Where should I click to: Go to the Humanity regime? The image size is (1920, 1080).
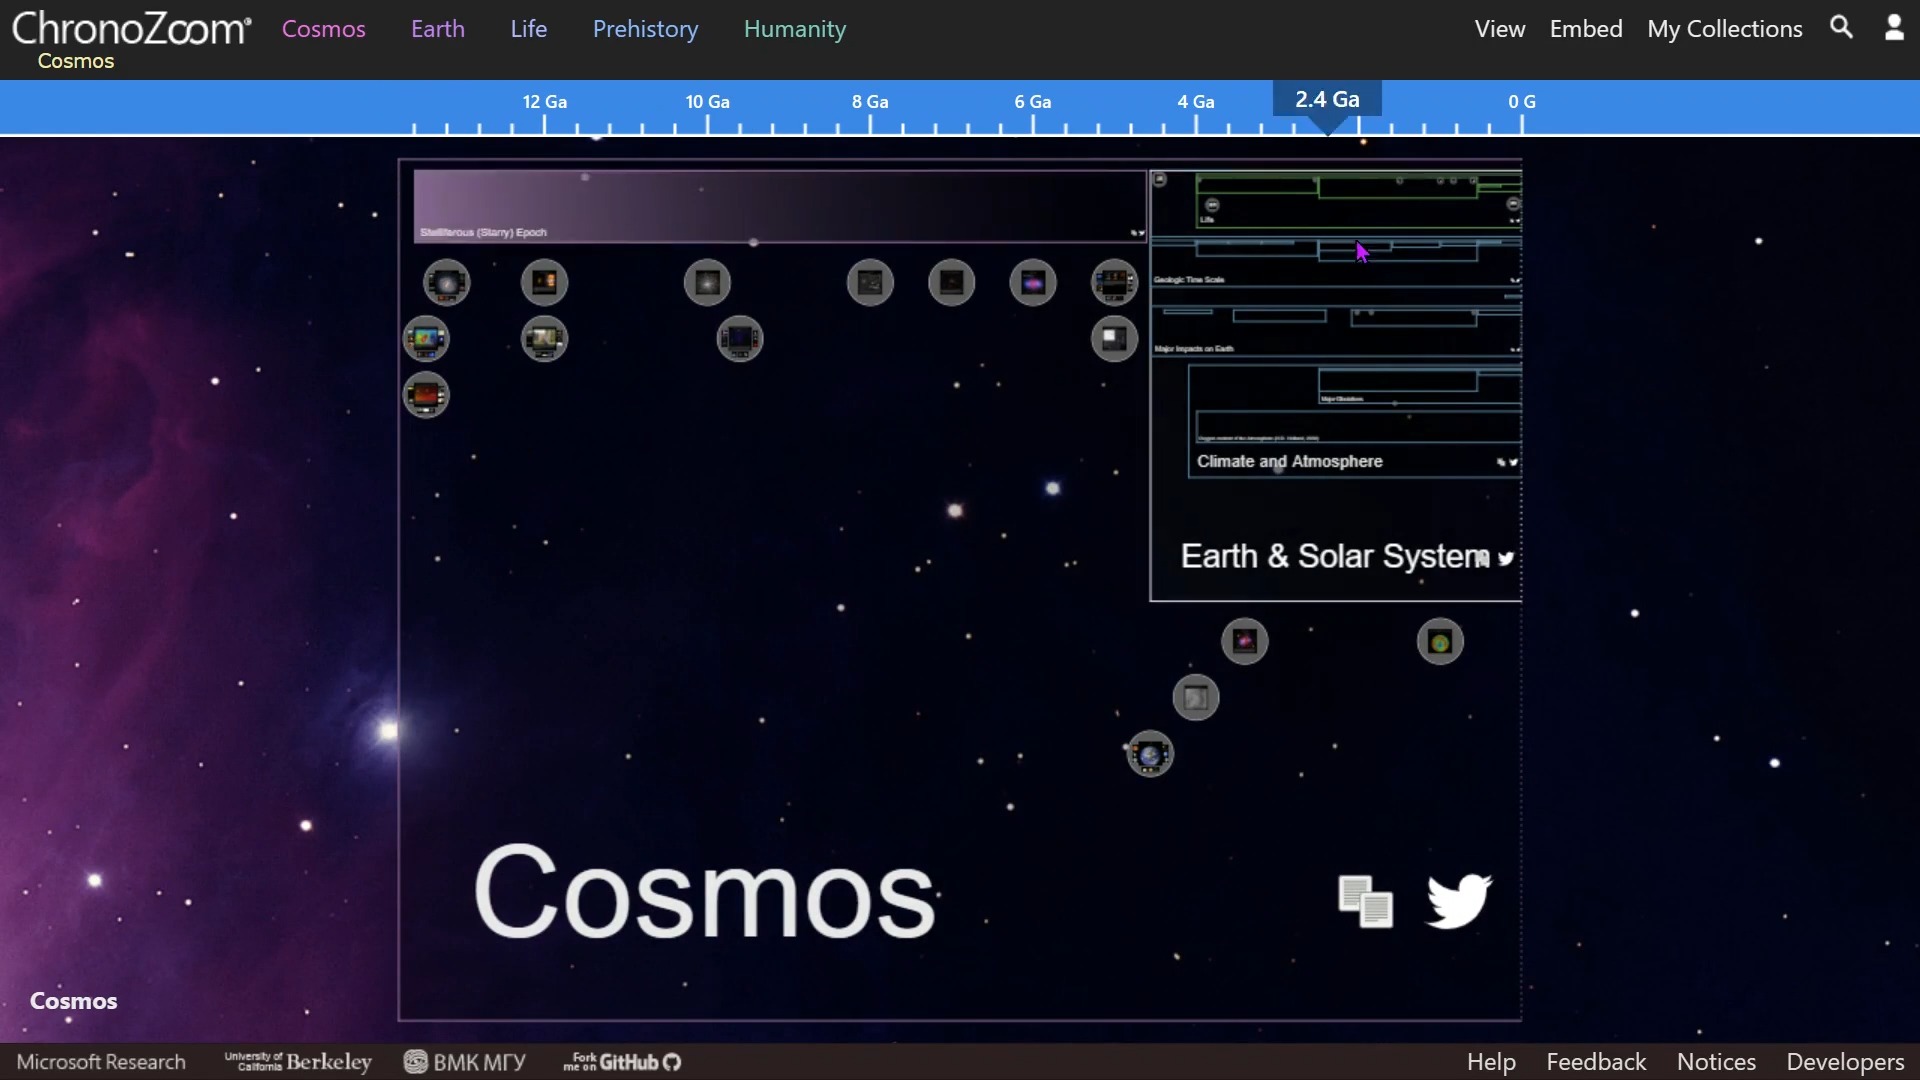click(795, 29)
